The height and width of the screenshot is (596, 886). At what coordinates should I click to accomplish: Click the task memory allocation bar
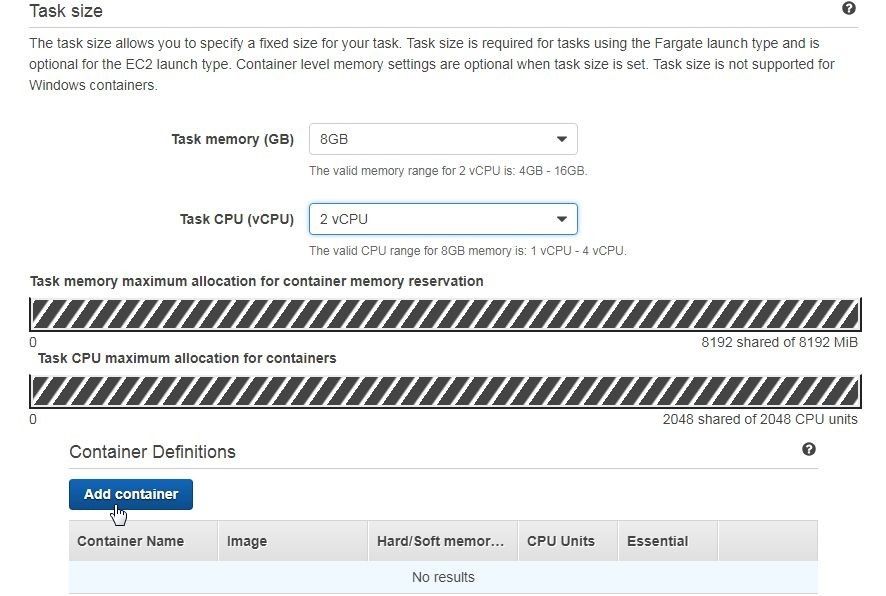[x=445, y=314]
